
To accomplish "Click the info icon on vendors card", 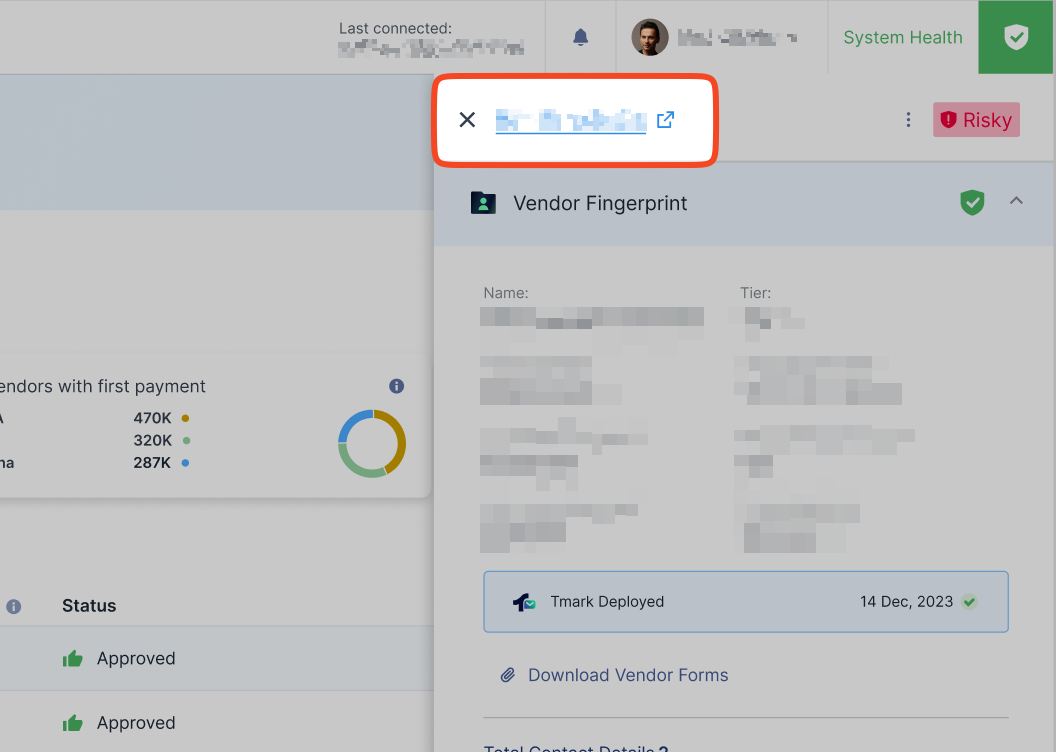I will 396,386.
